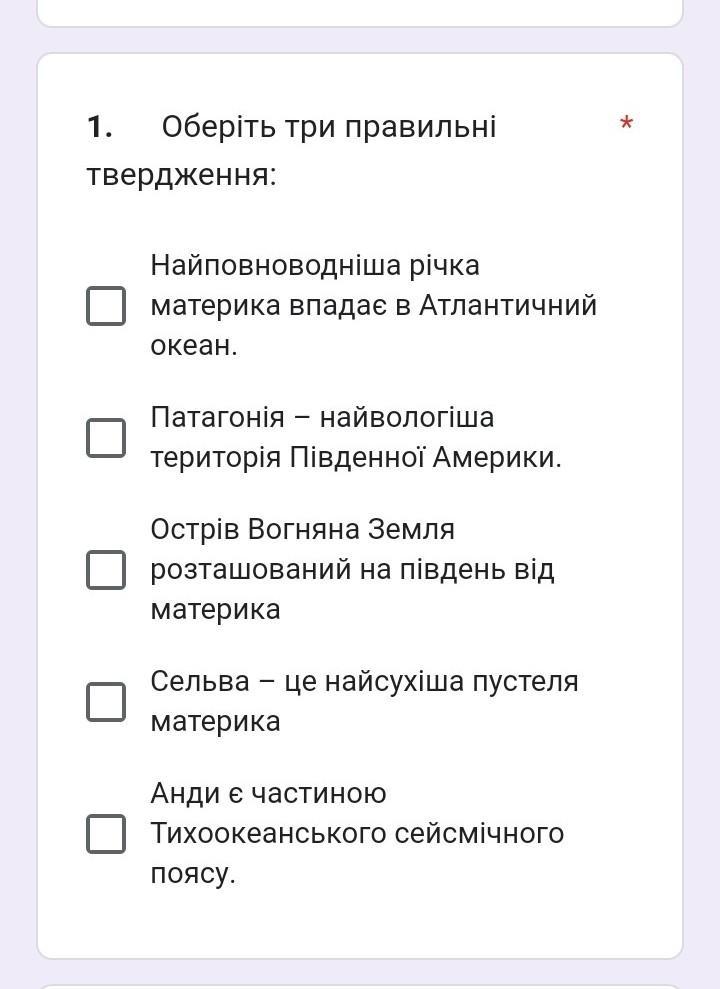
Task: Tick the Патагонія – найвологіша територія checkbox
Action: coord(106,438)
